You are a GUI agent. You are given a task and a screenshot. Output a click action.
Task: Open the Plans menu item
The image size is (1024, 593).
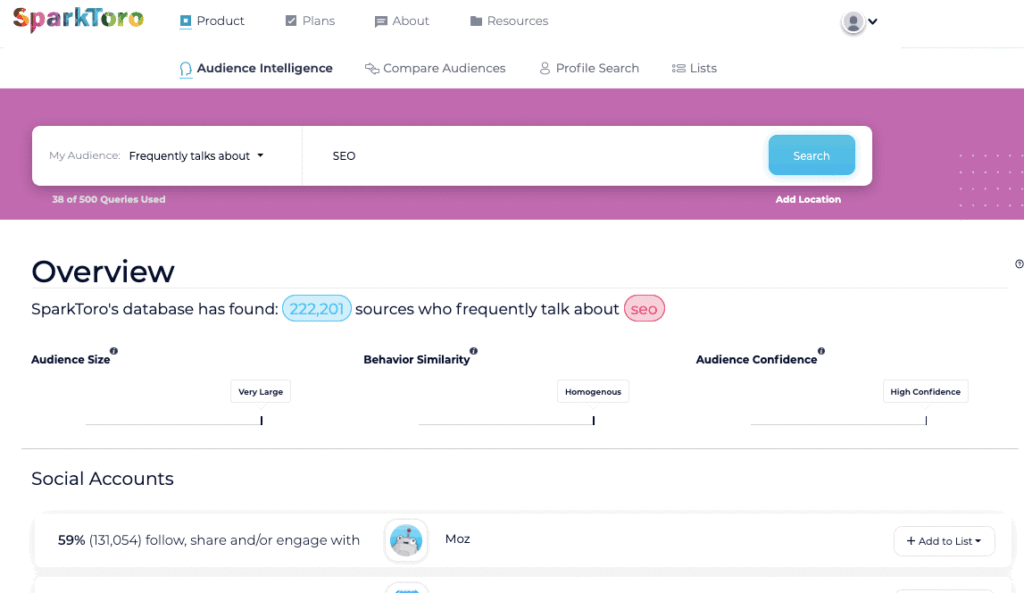(310, 21)
